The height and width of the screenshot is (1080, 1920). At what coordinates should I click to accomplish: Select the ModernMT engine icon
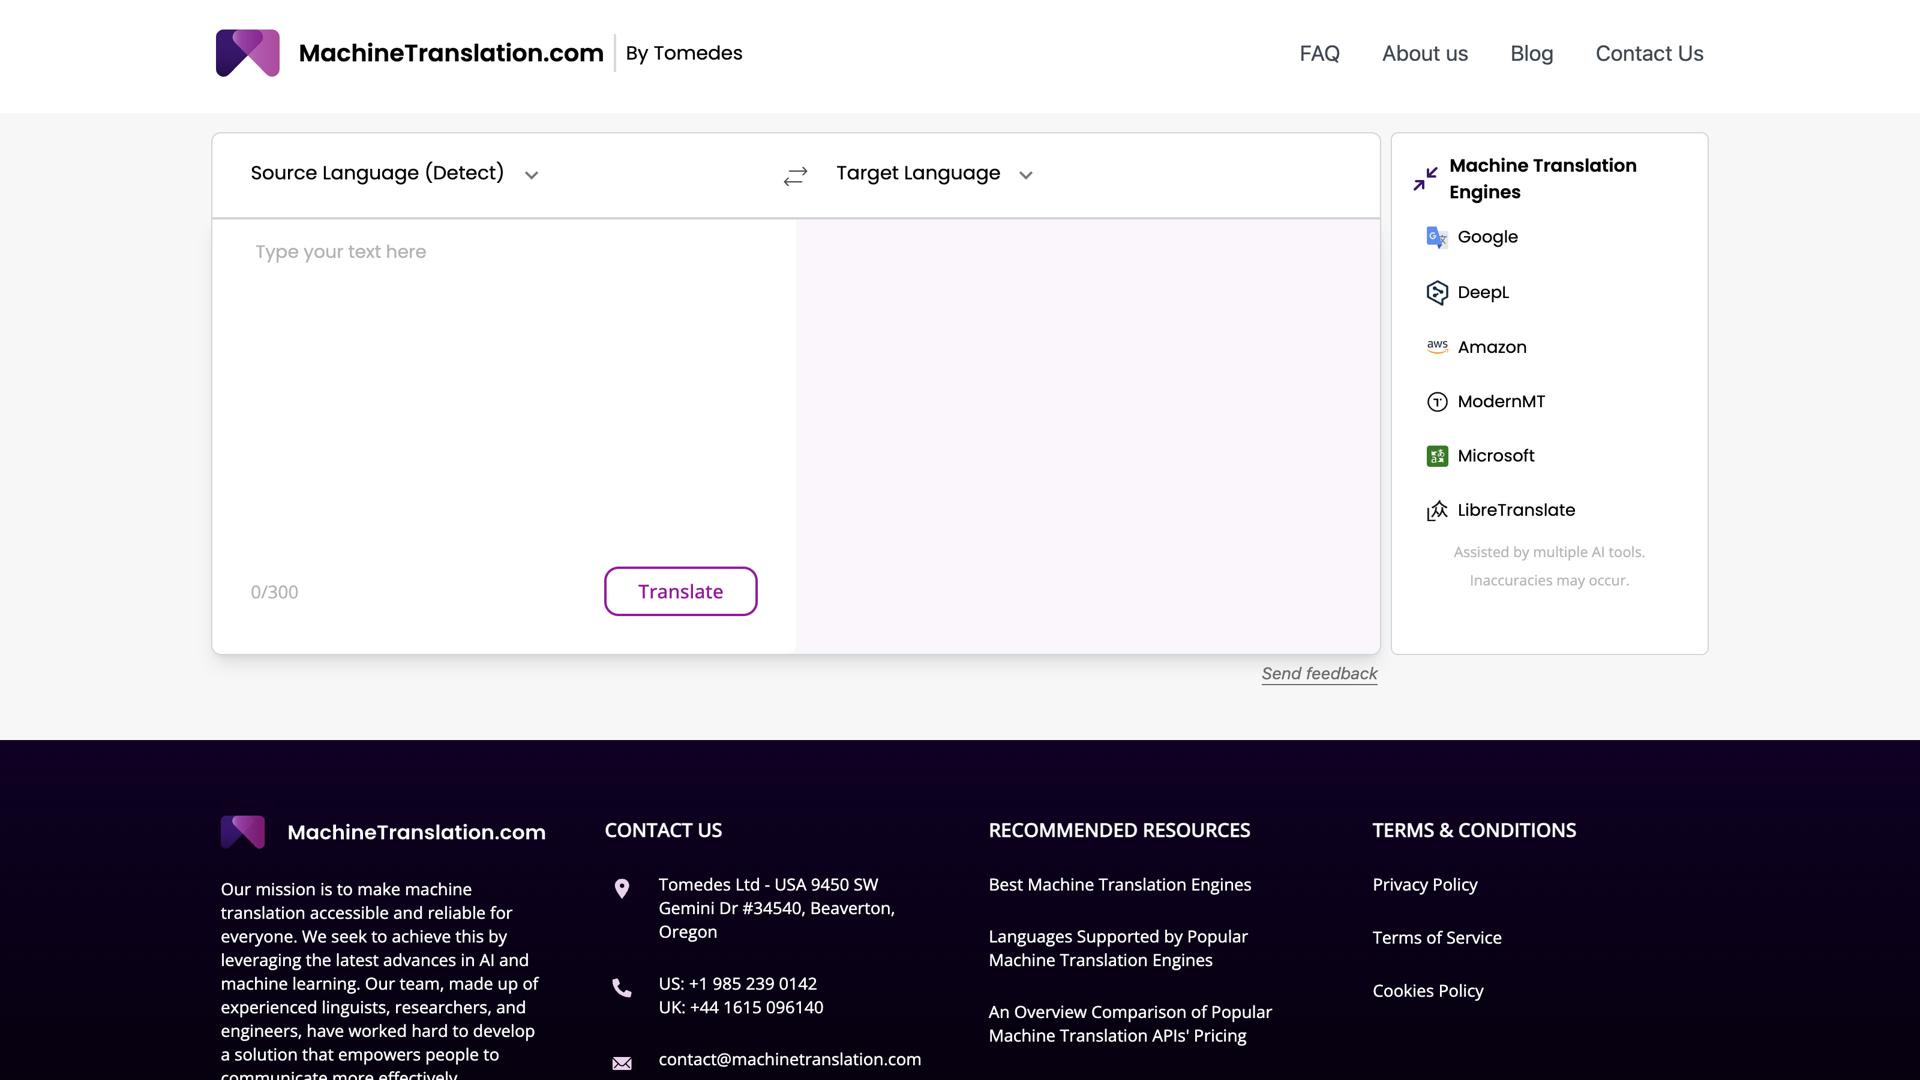click(x=1437, y=402)
